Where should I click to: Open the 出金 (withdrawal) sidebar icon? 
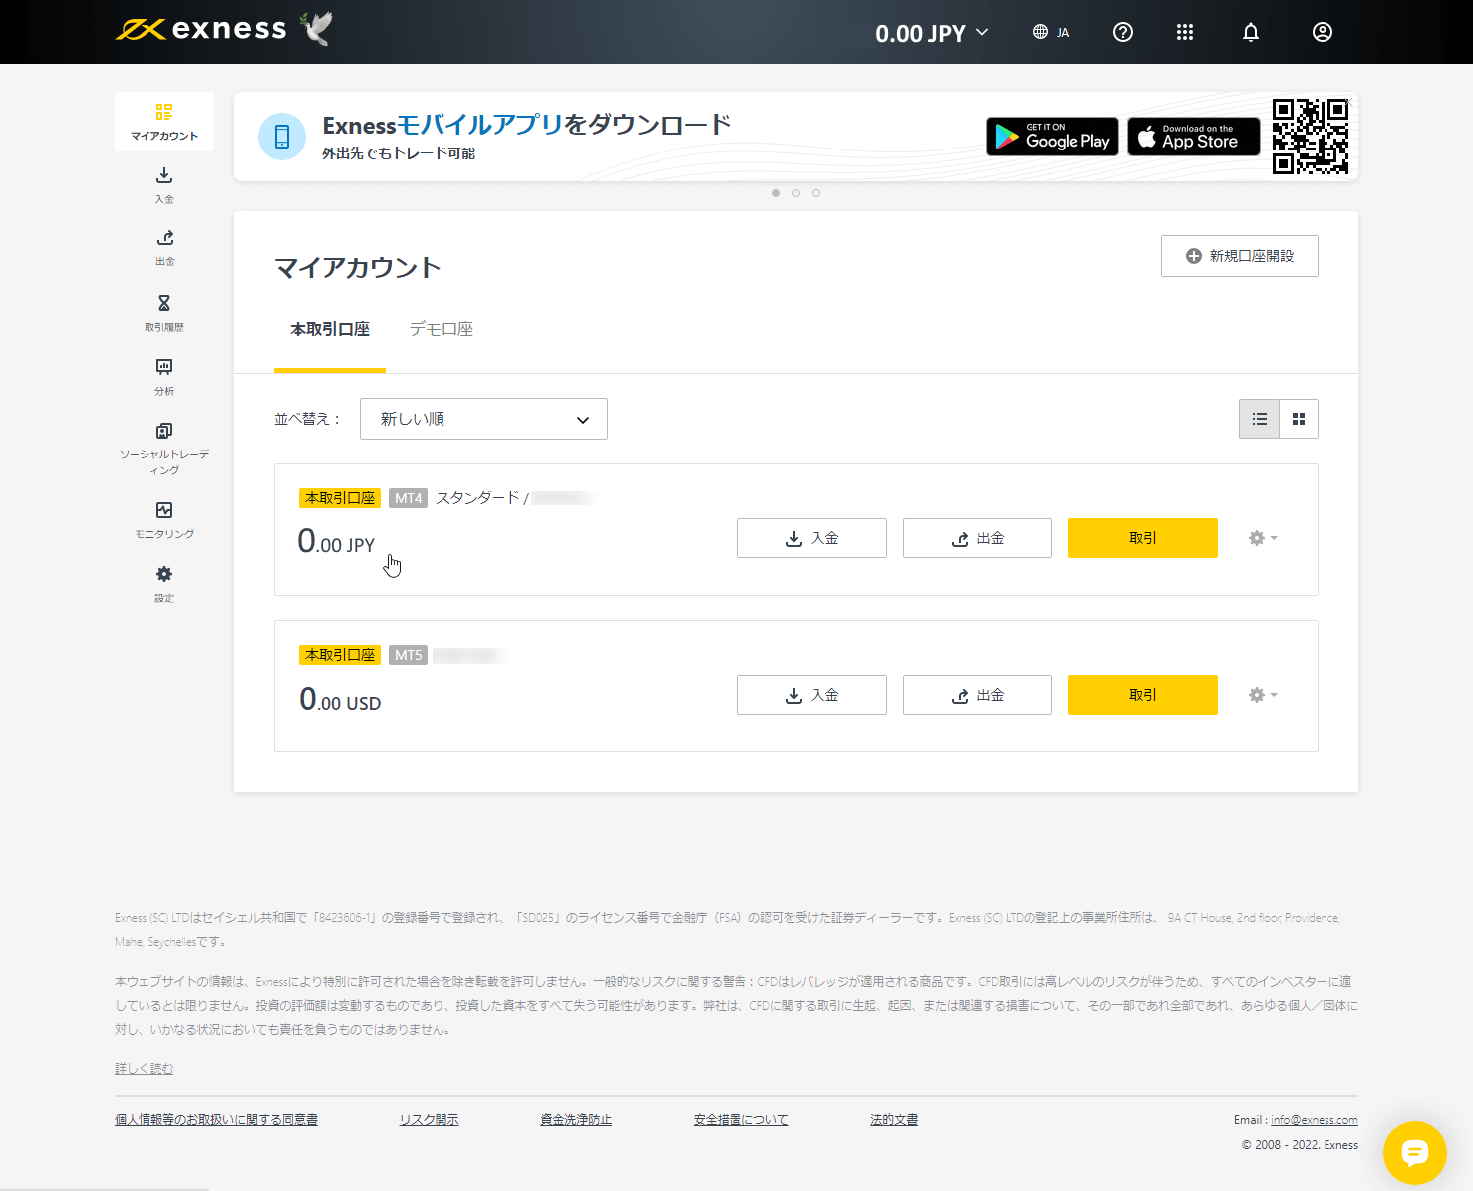pyautogui.click(x=164, y=247)
